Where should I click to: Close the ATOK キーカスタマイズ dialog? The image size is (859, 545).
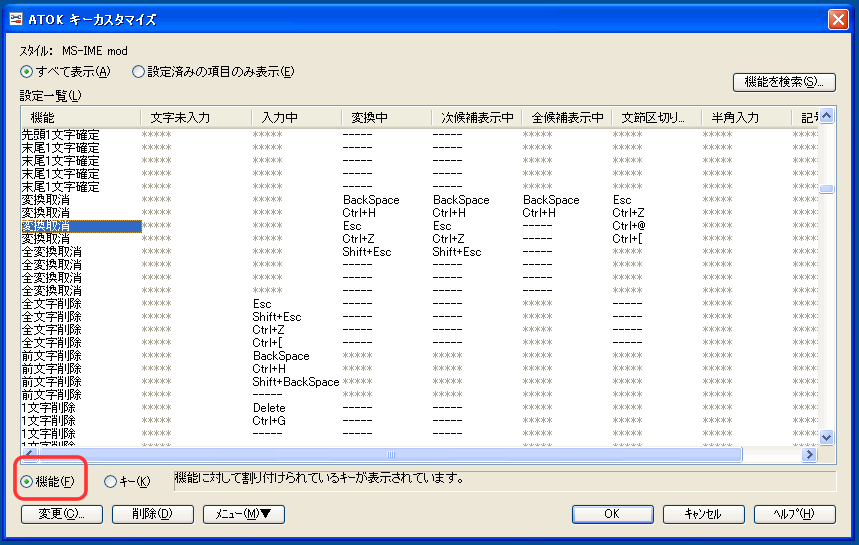838,20
